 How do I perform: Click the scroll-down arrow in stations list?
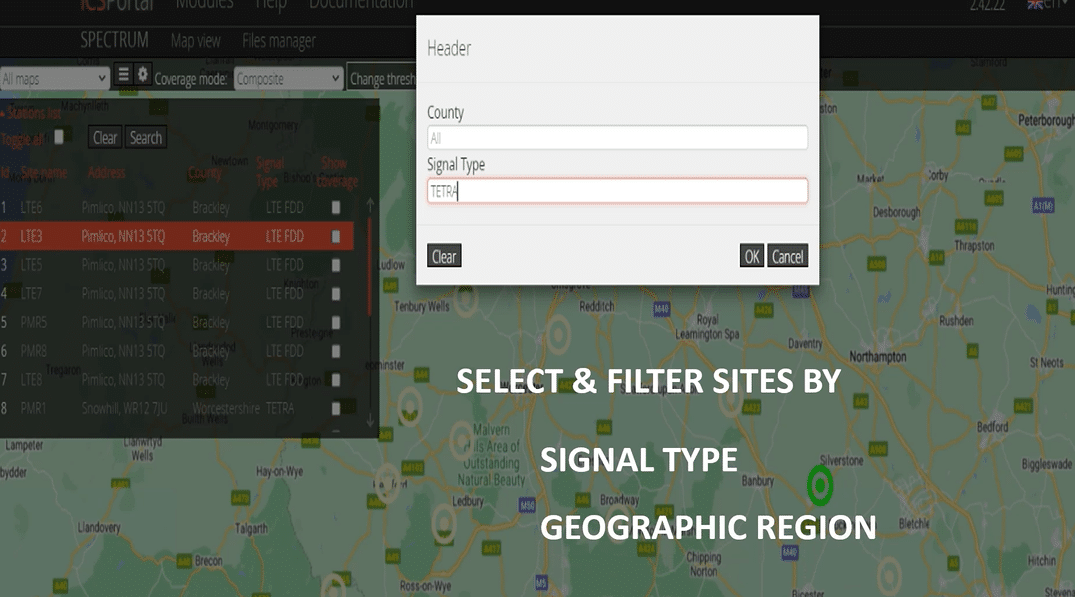[371, 421]
